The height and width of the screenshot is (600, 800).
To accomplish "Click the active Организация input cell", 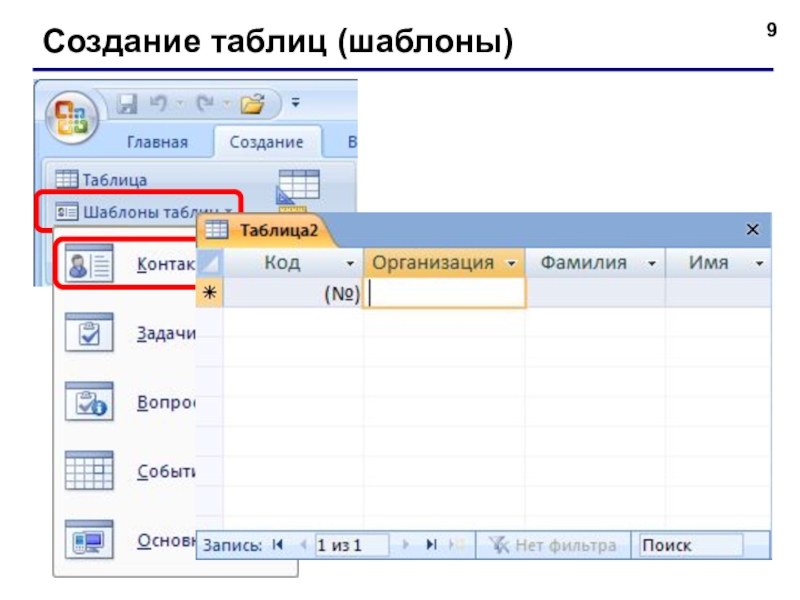I will point(444,293).
